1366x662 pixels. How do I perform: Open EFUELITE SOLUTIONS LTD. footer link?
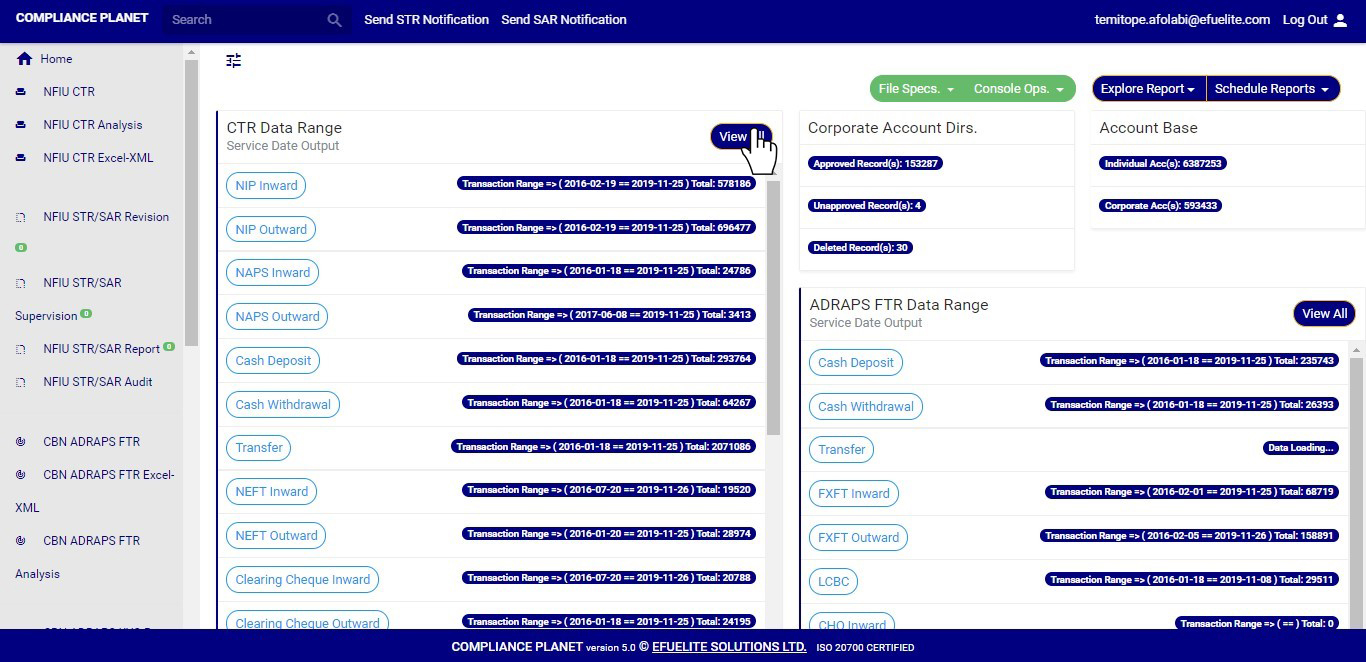[x=729, y=647]
